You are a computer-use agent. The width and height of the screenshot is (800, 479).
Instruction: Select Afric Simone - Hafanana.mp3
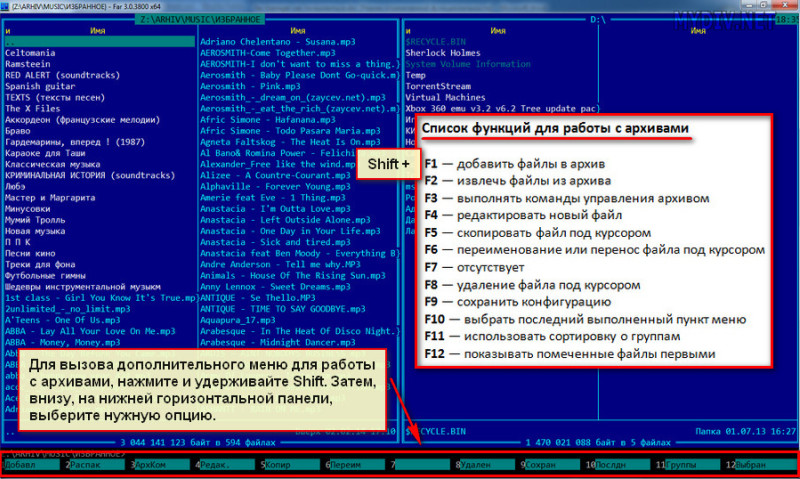(x=268, y=120)
